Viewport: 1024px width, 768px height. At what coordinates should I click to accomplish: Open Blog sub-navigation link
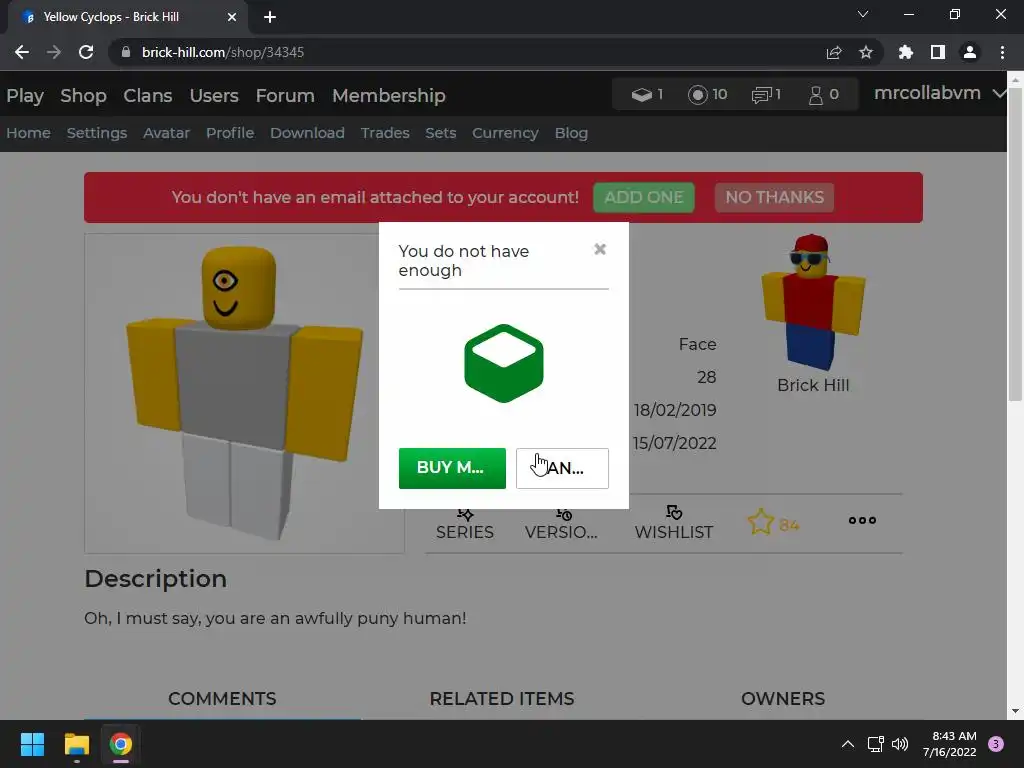(x=571, y=133)
